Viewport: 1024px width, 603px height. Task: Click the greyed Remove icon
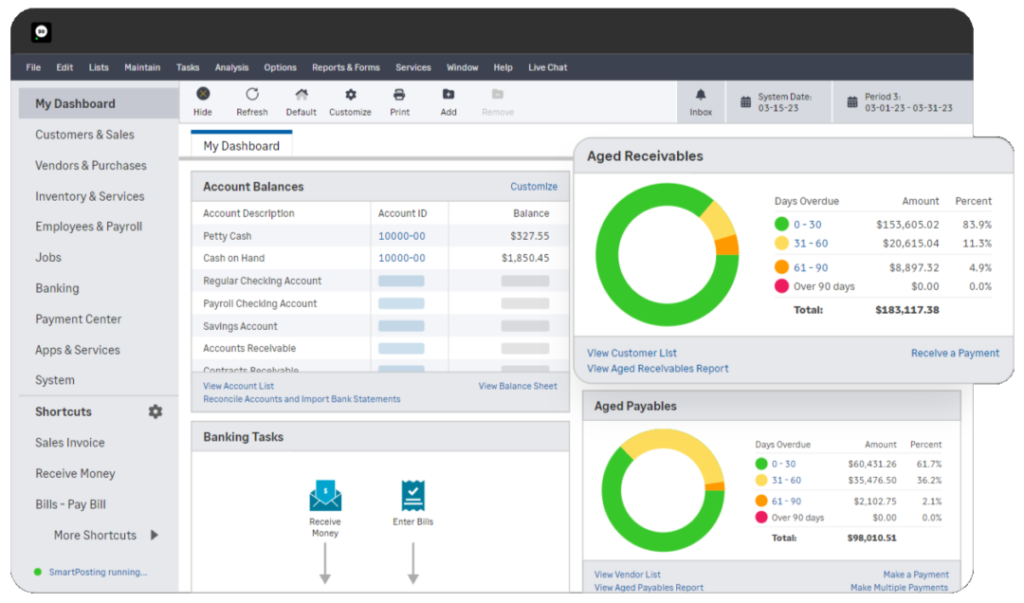click(498, 95)
